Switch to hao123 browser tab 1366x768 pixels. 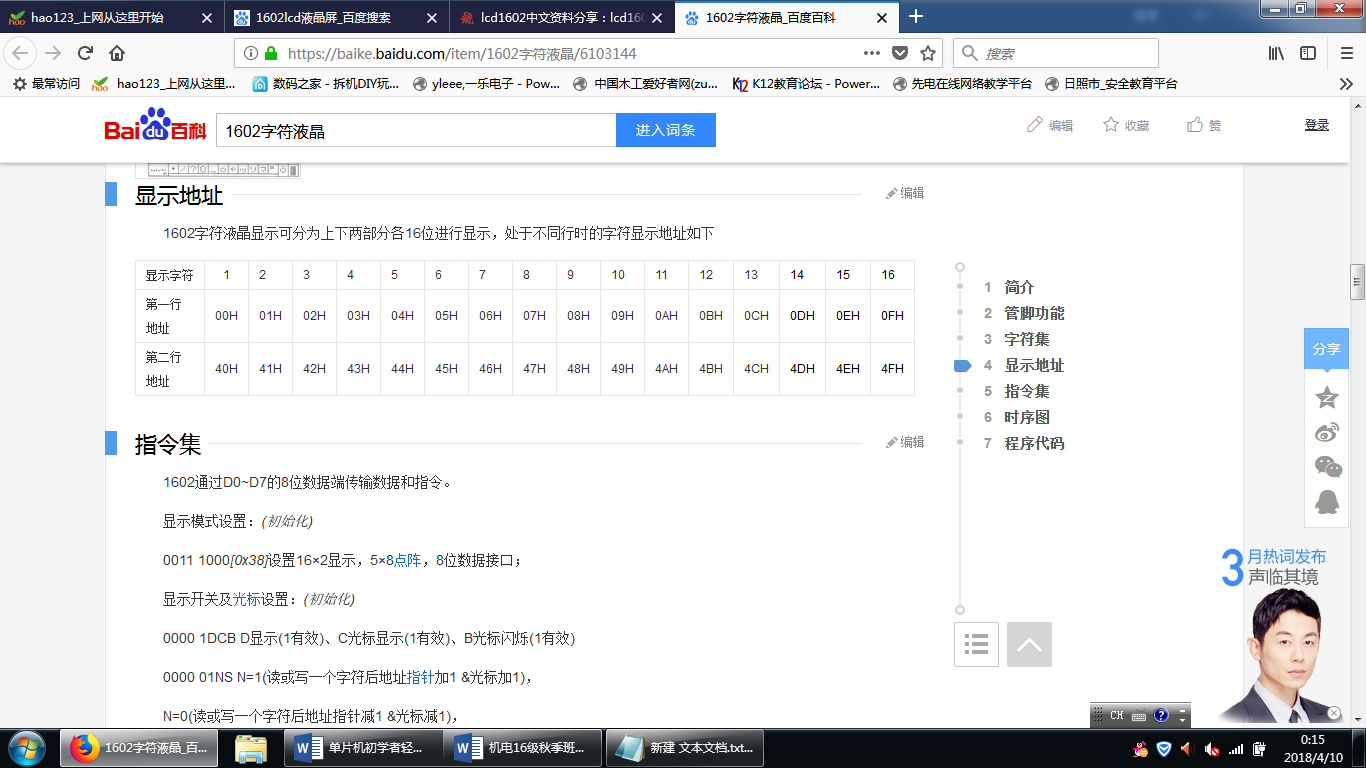click(x=110, y=17)
